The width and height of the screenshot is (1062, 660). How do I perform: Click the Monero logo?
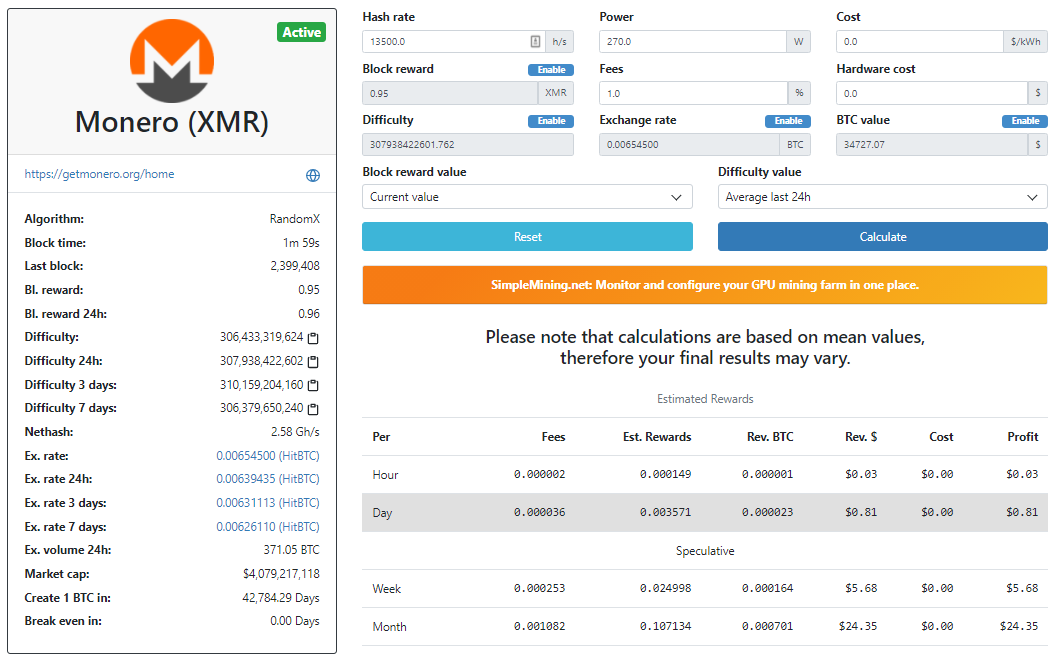click(172, 61)
